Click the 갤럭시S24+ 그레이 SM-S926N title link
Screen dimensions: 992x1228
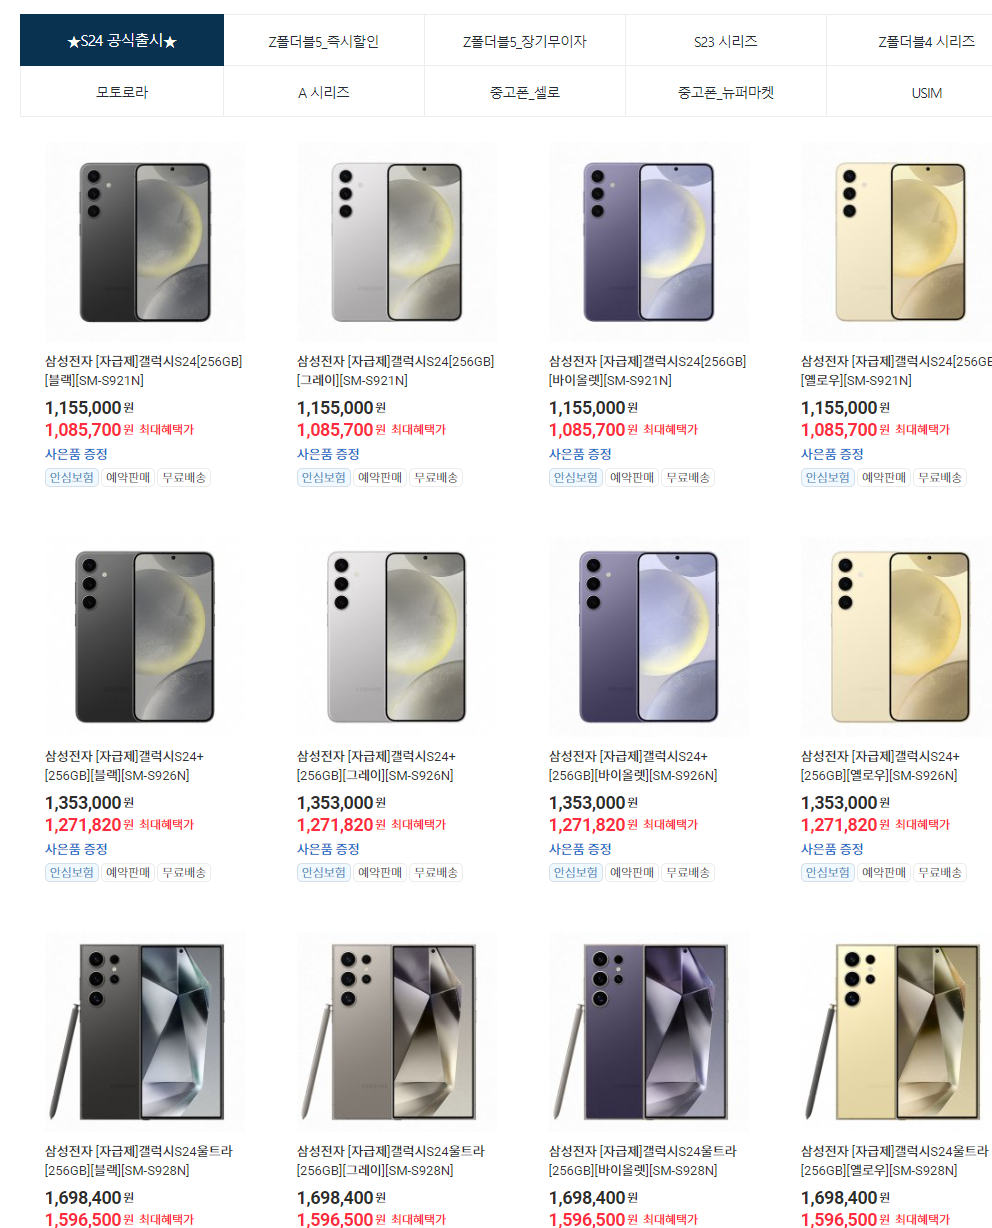coord(377,766)
